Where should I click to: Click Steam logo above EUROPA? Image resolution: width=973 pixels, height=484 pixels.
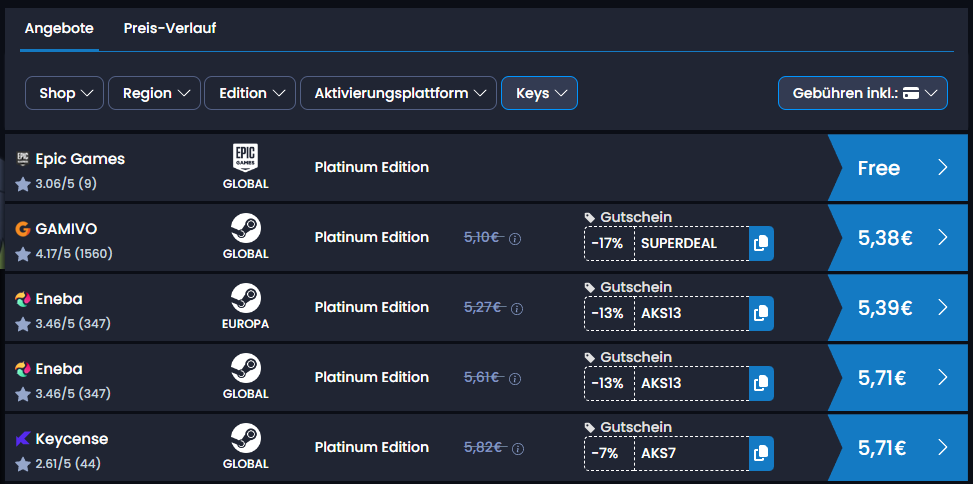(246, 299)
